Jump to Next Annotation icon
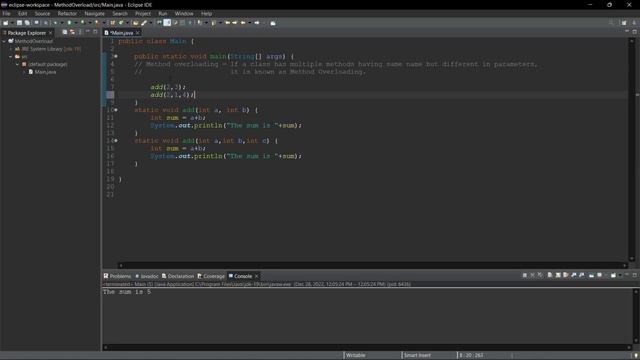 tap(200, 23)
